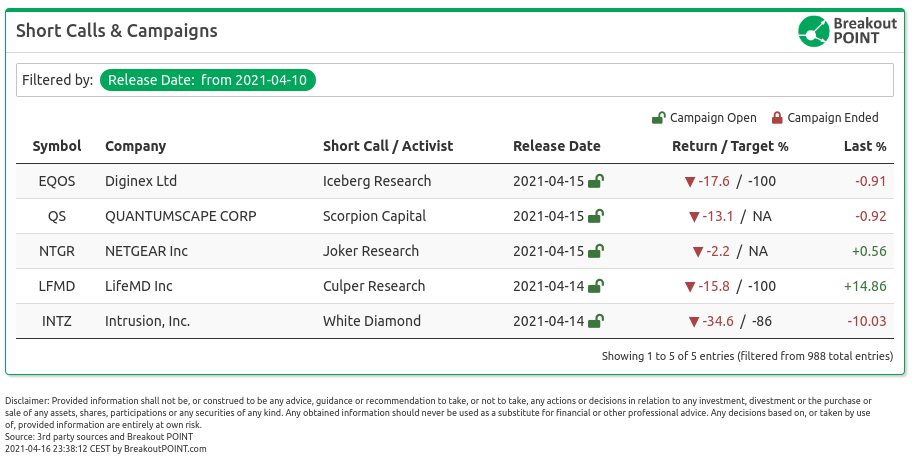Select the LFMD symbol cell
The height and width of the screenshot is (461, 914).
tap(57, 286)
